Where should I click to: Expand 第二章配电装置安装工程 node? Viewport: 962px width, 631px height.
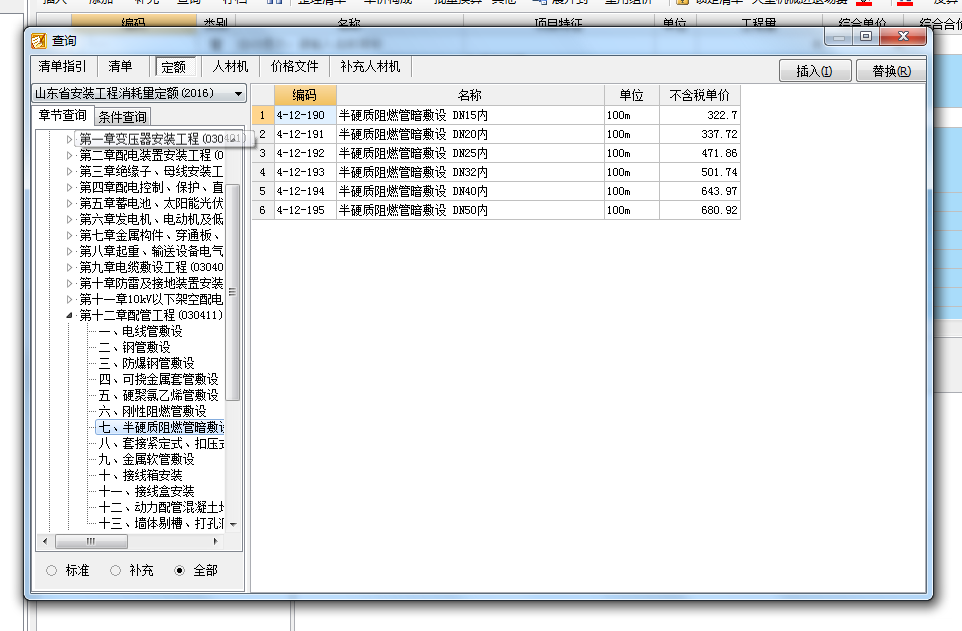pos(69,155)
